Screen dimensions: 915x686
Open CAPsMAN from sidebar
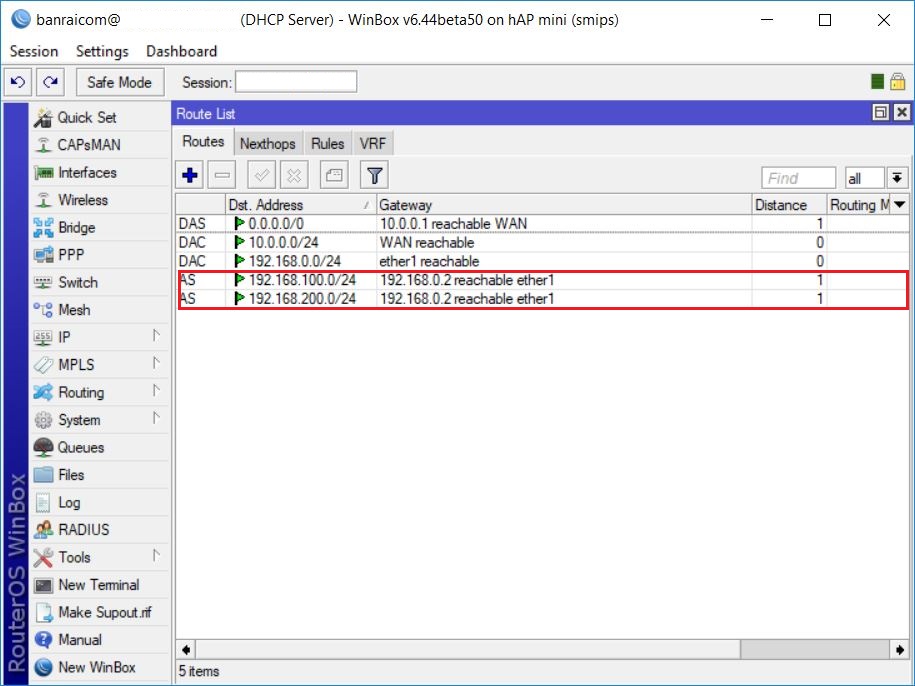(99, 145)
